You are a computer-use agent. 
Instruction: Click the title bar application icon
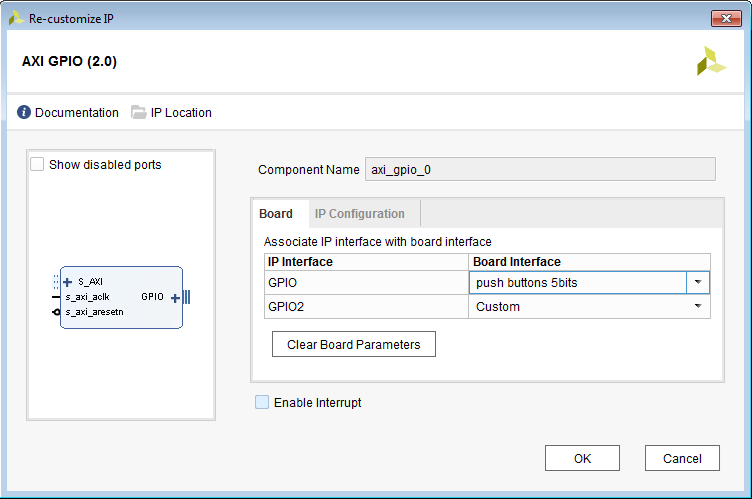(16, 18)
